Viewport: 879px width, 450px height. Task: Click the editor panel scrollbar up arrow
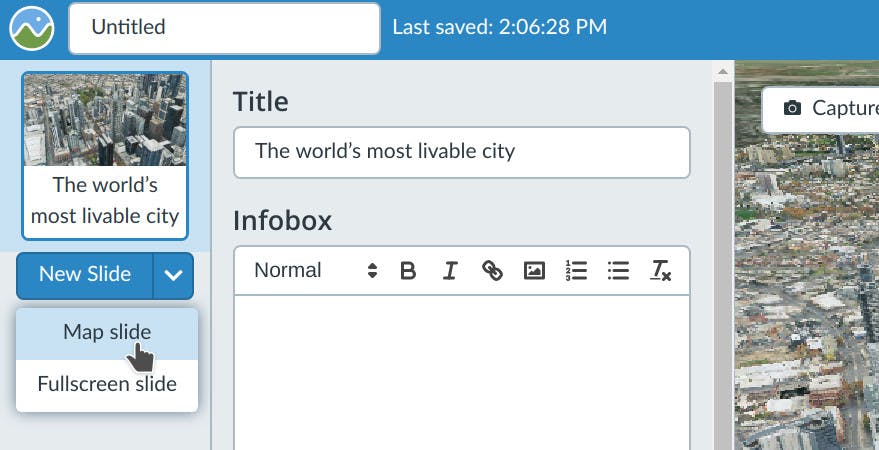click(x=722, y=71)
